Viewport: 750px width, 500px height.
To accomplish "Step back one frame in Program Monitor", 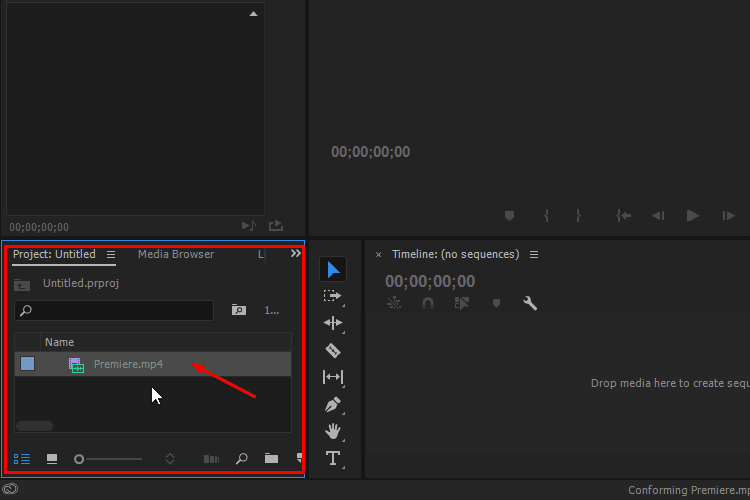I will 658,216.
